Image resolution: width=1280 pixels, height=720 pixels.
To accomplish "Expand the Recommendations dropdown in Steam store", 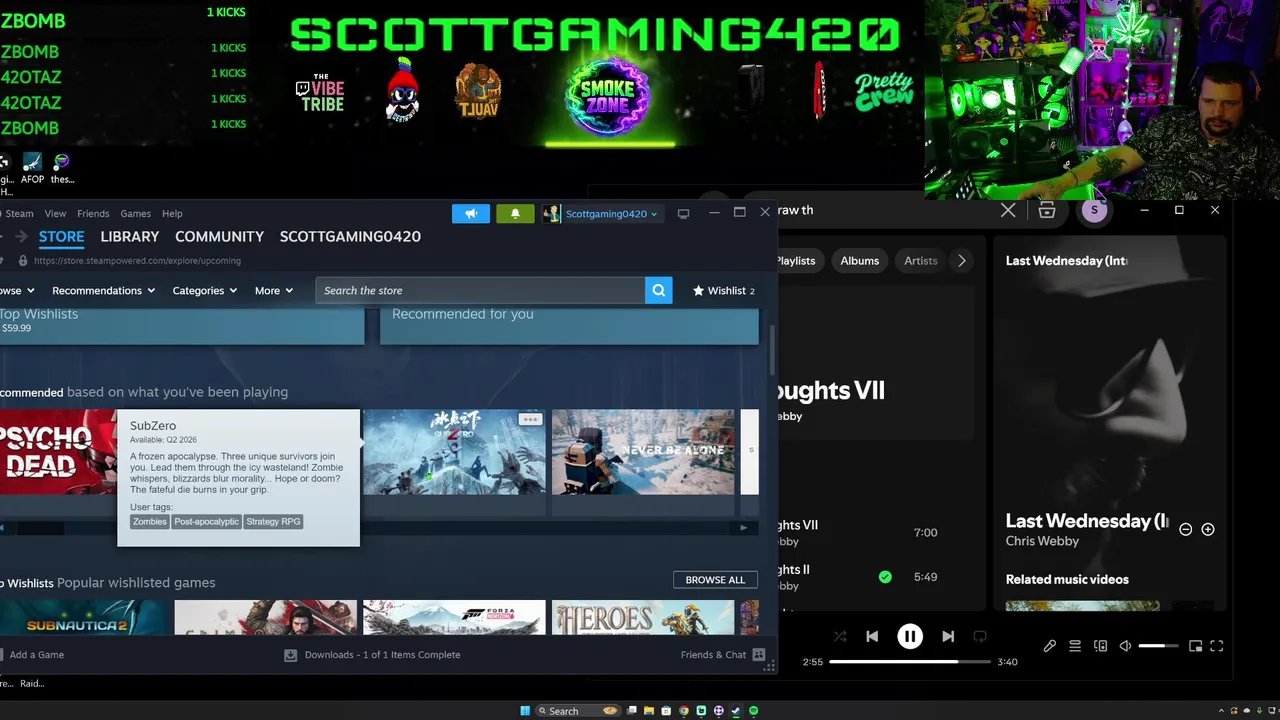I will (103, 290).
